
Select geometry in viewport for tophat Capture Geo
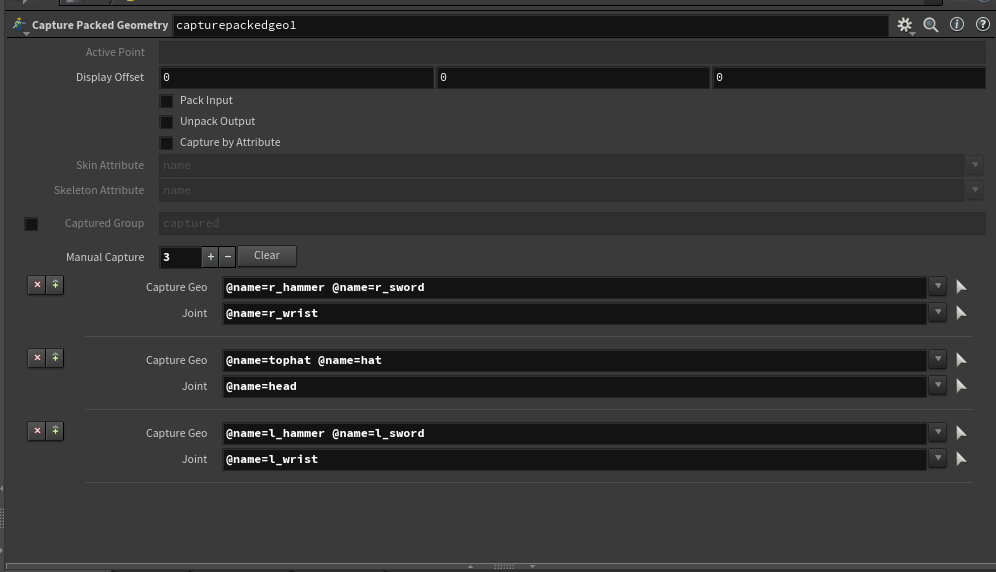(x=961, y=360)
